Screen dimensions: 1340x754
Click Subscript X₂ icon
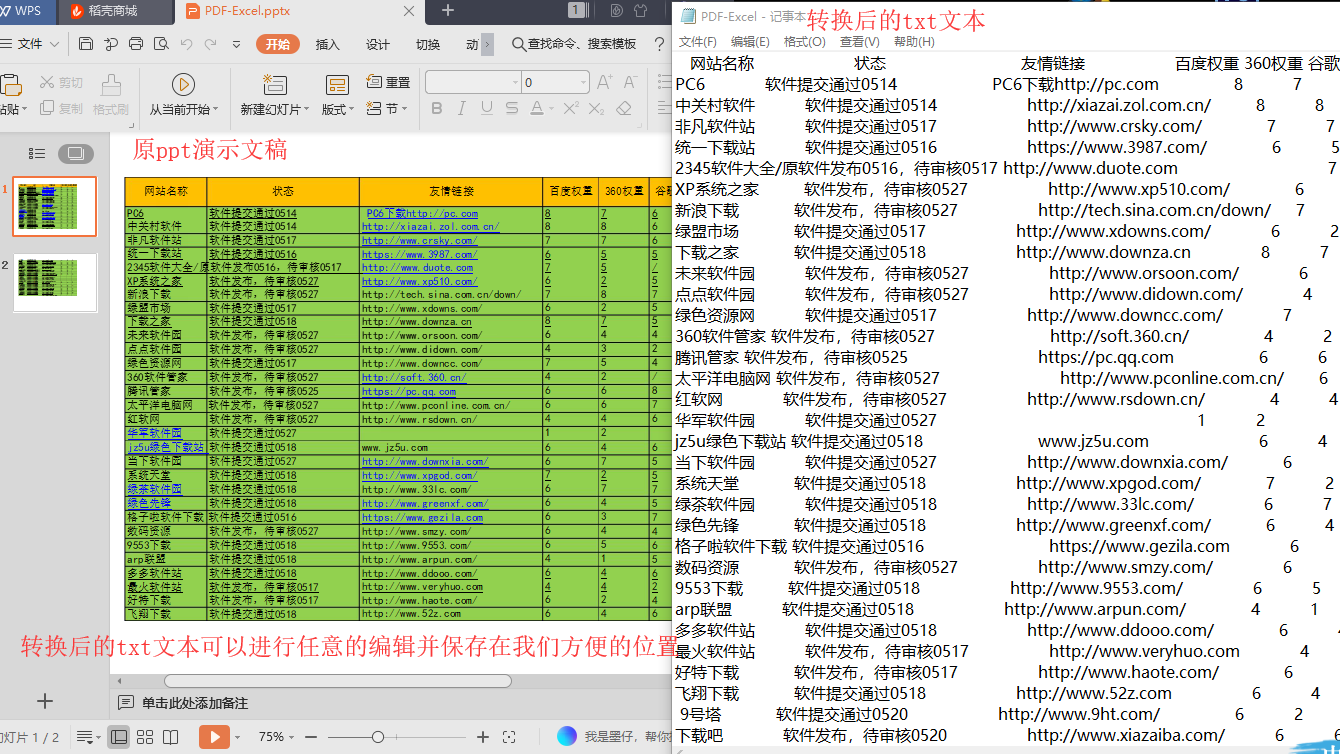coord(598,108)
